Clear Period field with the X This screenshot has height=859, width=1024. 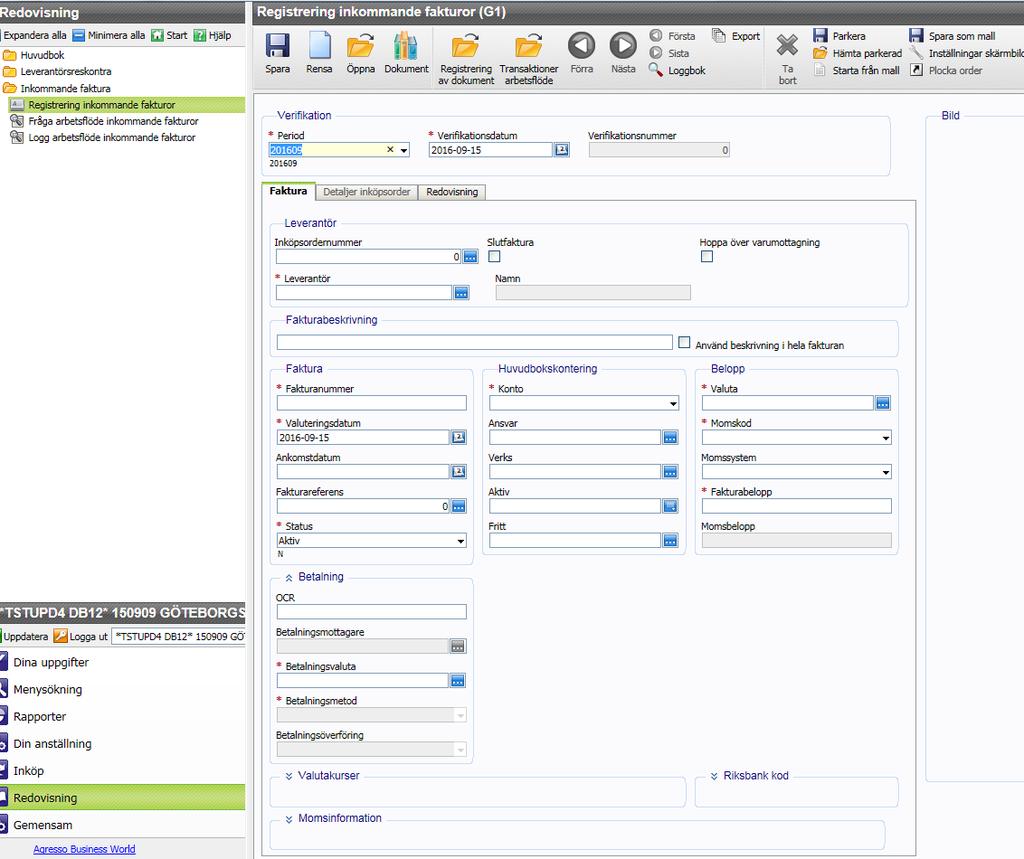[390, 150]
